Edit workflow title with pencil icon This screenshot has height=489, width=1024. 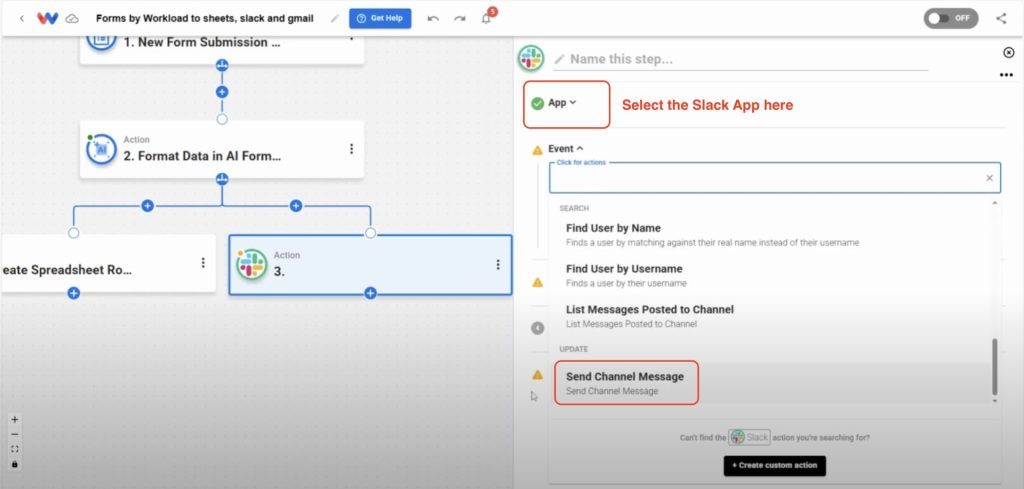coord(335,18)
